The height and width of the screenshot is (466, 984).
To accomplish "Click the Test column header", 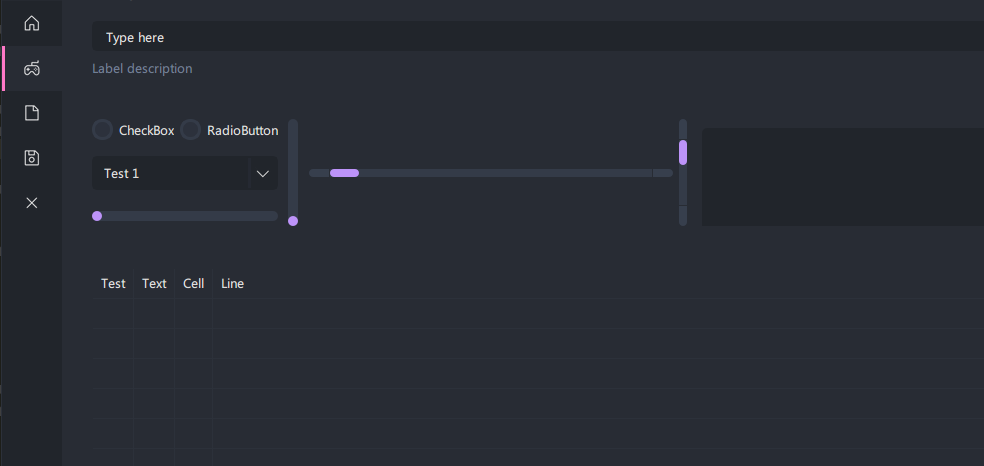I will point(114,284).
